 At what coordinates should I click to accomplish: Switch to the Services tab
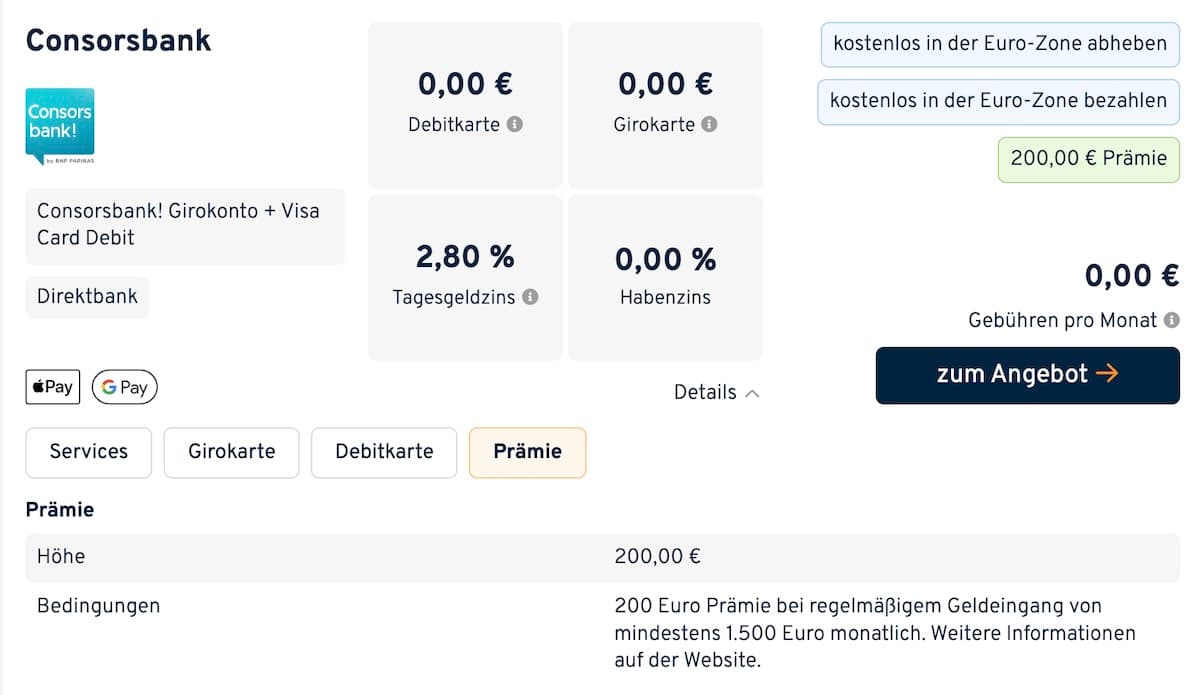point(88,452)
